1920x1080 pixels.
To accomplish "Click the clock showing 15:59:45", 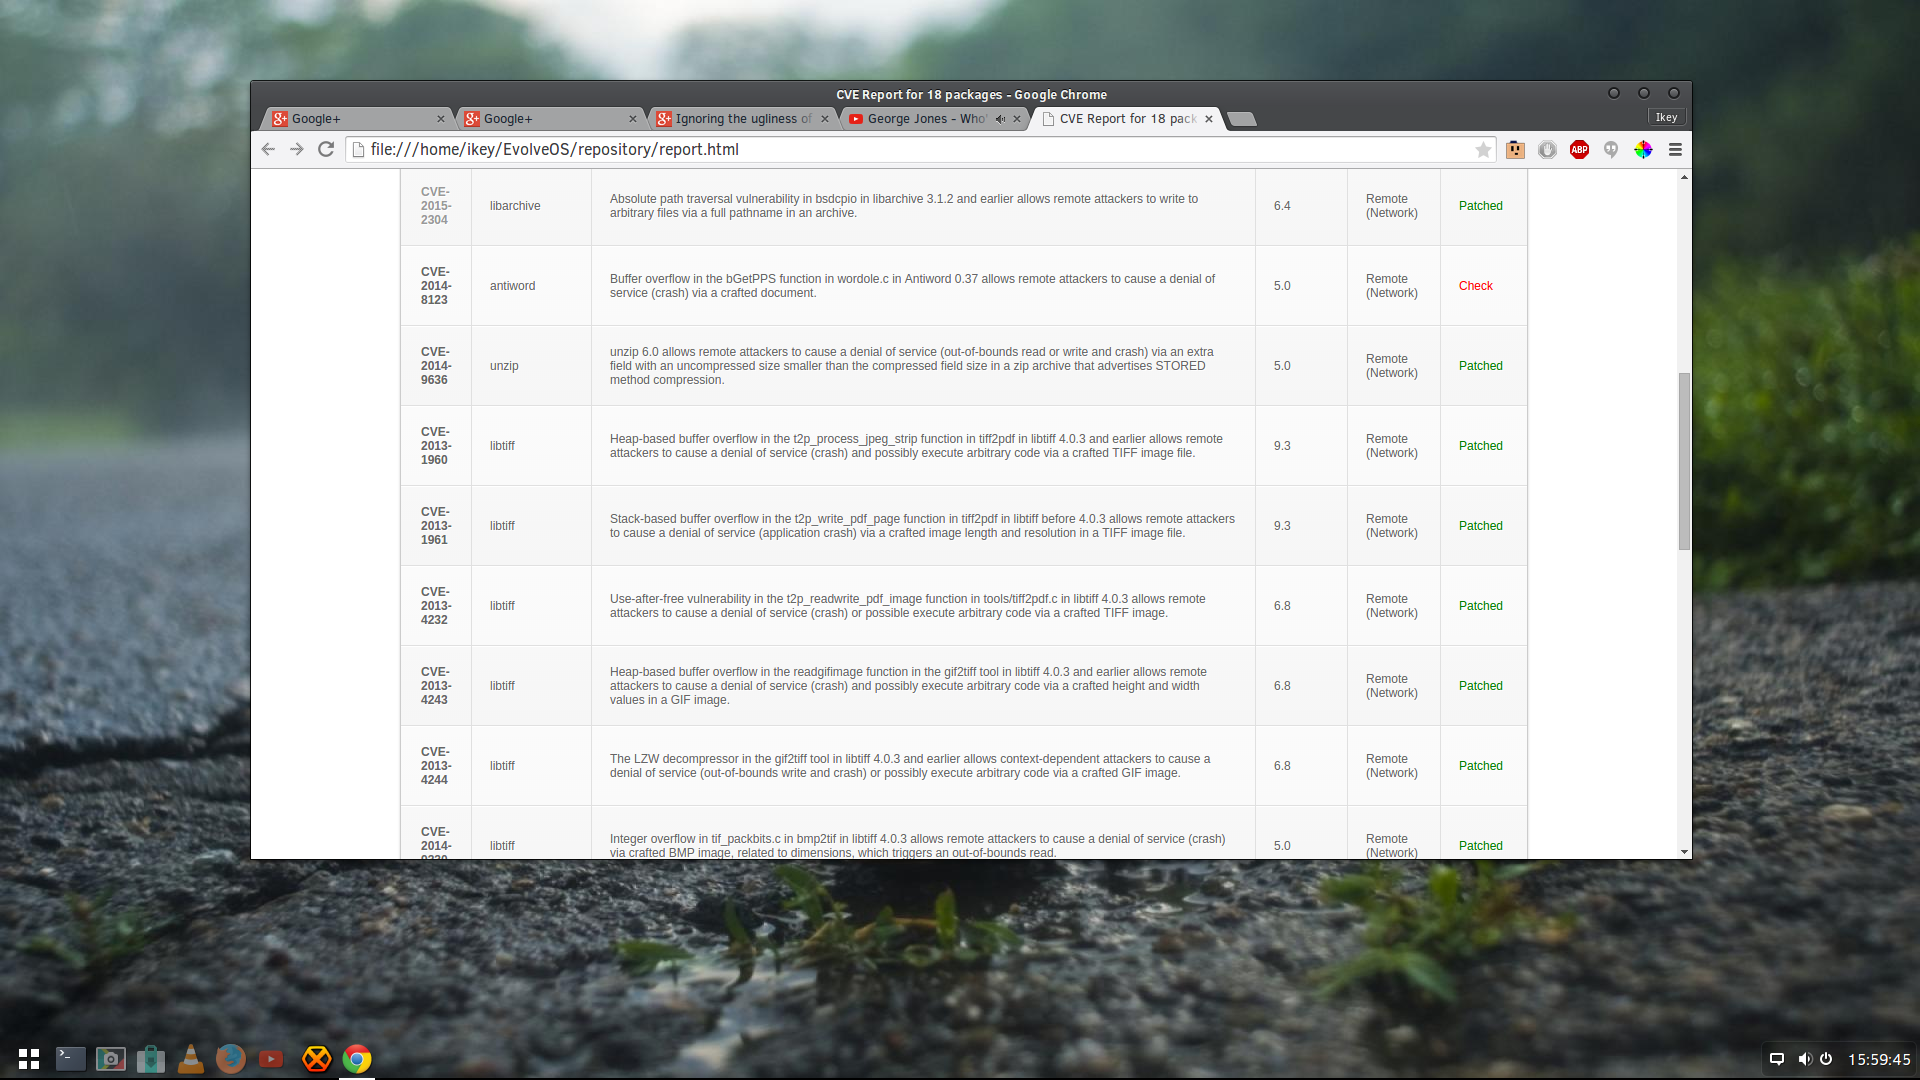I will (x=1878, y=1059).
